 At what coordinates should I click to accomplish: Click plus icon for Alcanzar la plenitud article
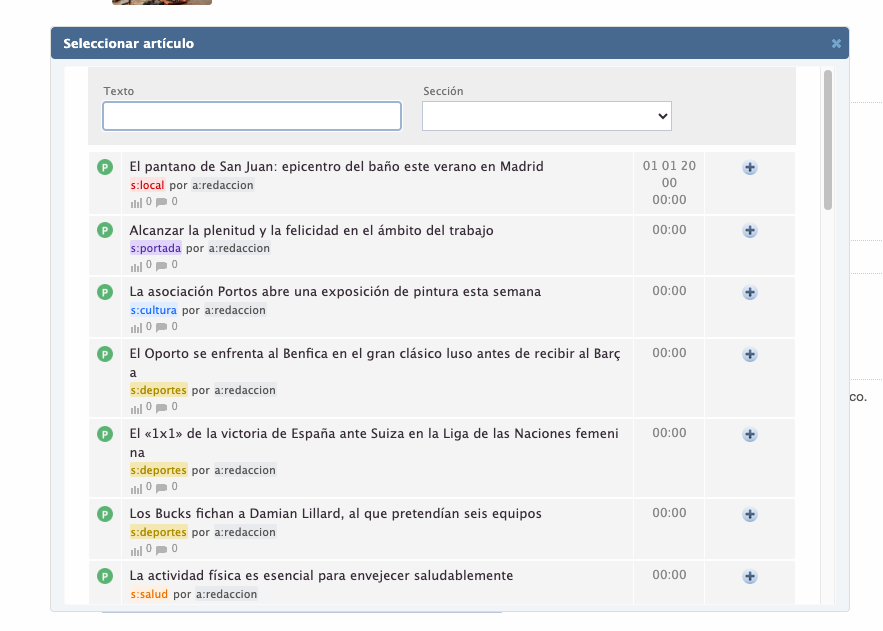(750, 231)
